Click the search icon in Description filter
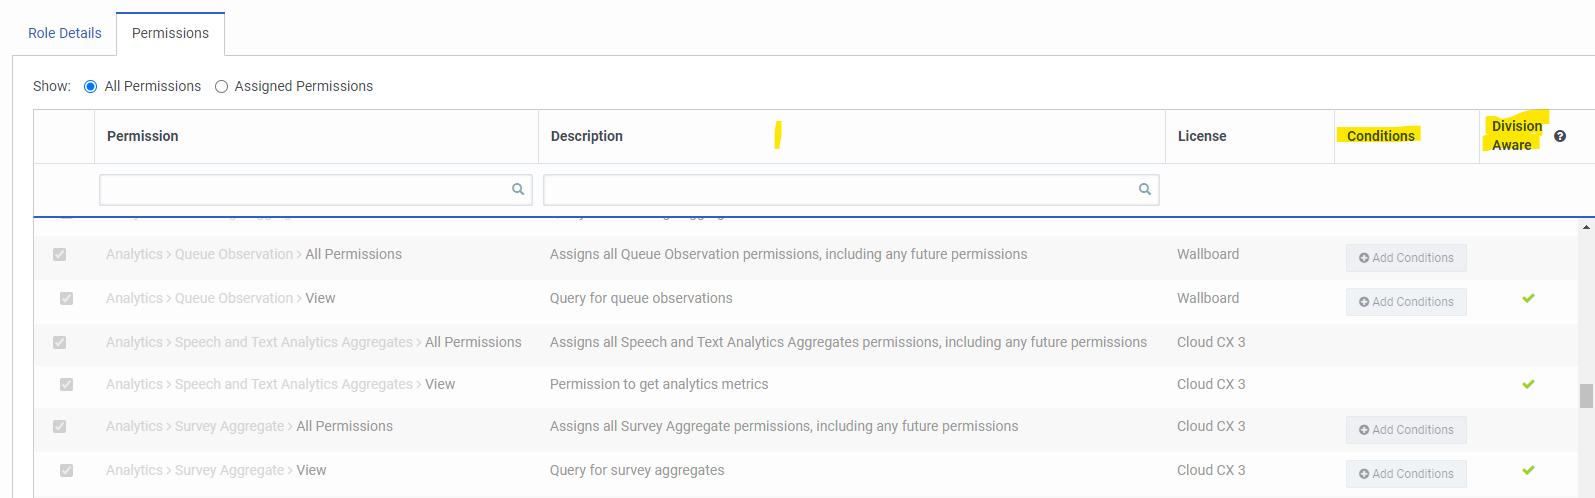 (x=1145, y=189)
